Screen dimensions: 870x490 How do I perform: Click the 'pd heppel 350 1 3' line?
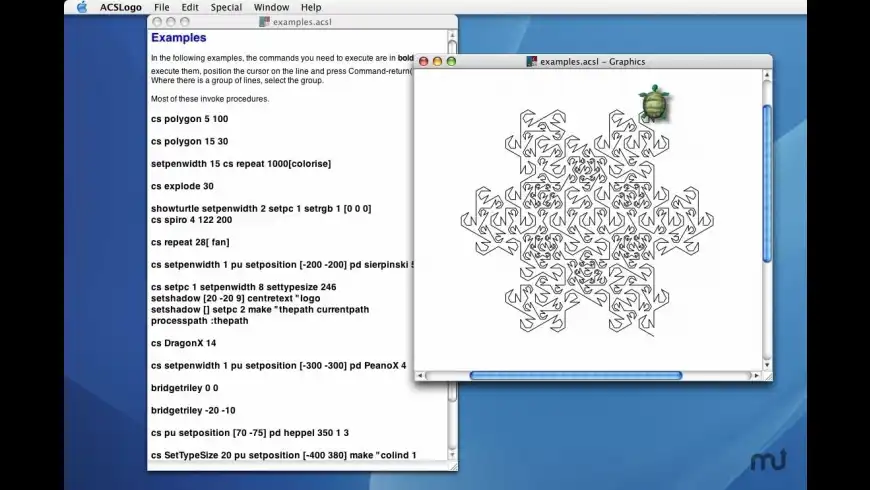(250, 433)
